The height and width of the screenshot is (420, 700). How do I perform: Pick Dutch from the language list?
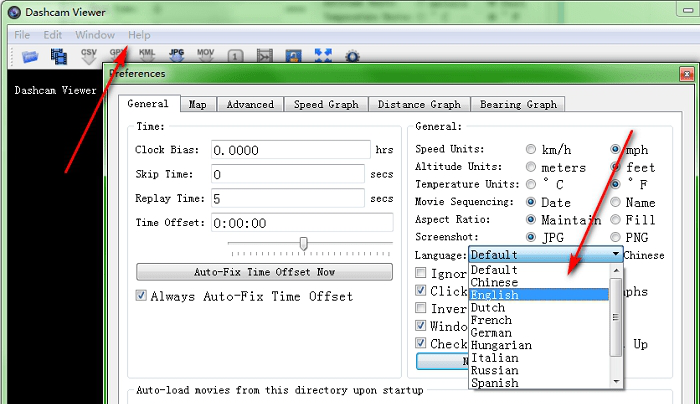(x=539, y=308)
